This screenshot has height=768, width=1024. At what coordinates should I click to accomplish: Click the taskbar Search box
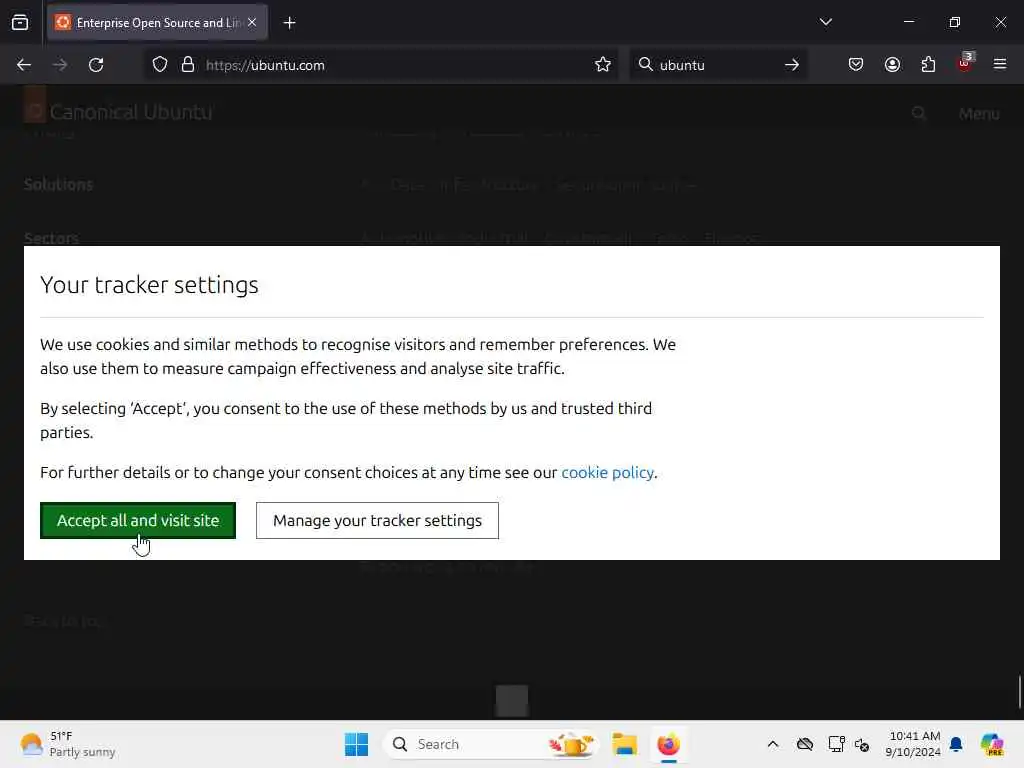click(491, 744)
